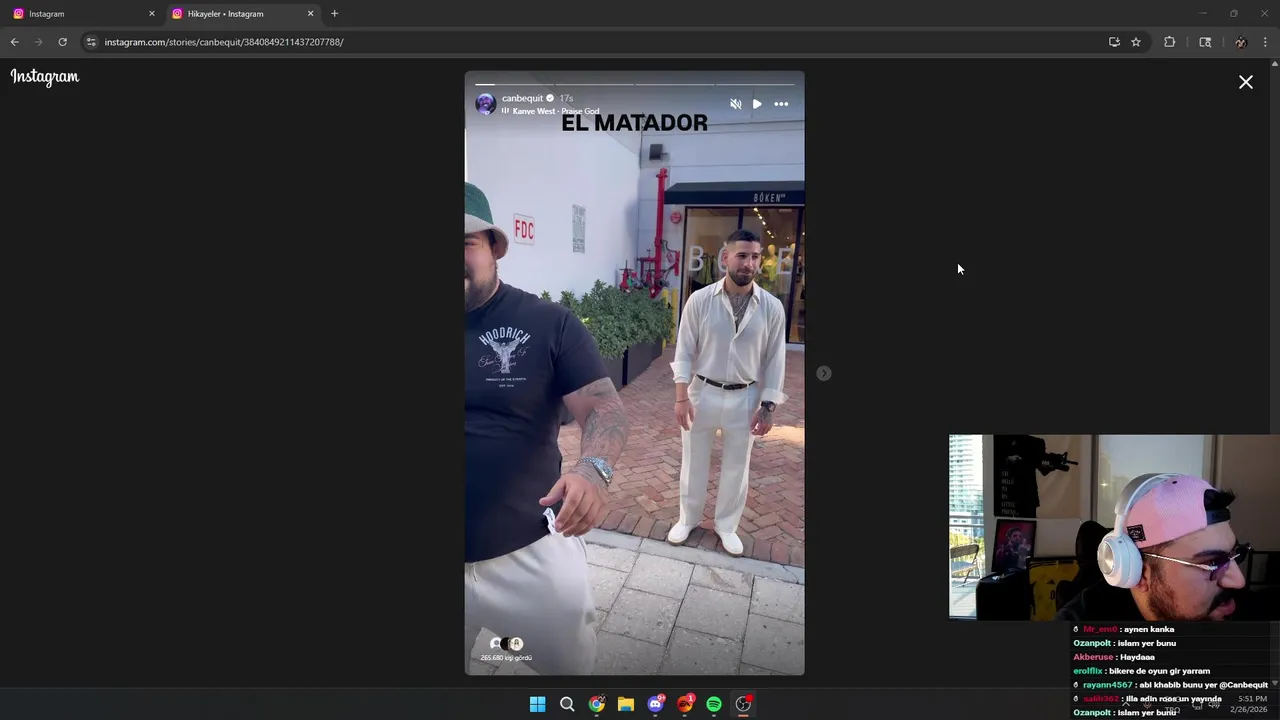Viewport: 1280px width, 720px height.
Task: Open the story's three-dot options menu
Action: point(781,104)
